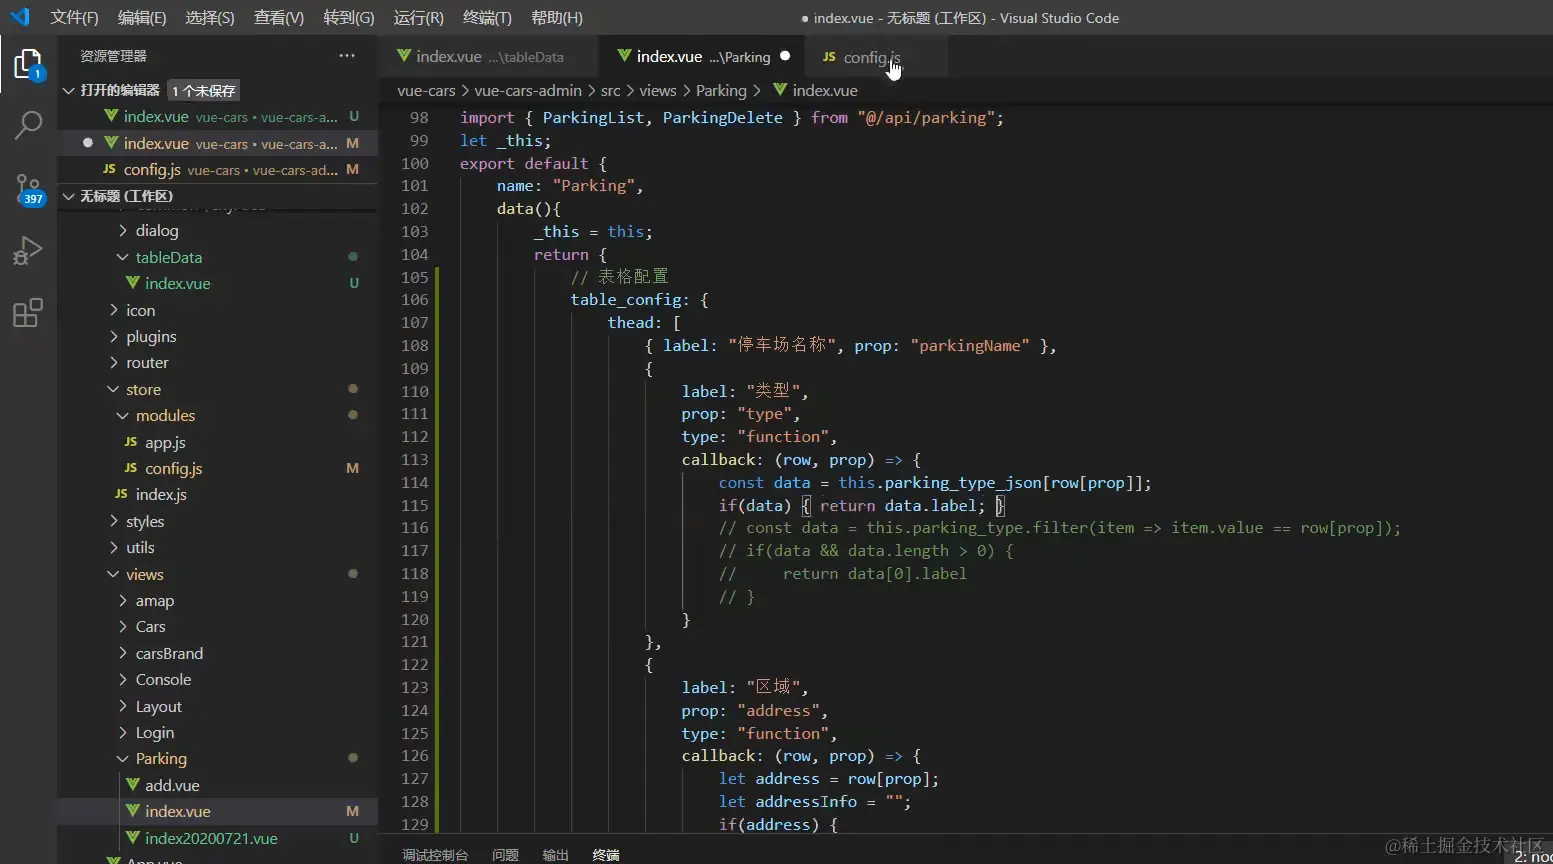This screenshot has height=864, width=1553.
Task: Switch to index.vue Parking editor tab
Action: [703, 57]
